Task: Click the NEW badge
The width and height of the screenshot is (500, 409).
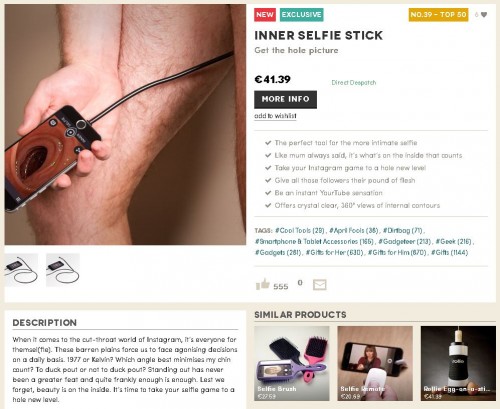Action: pyautogui.click(x=265, y=15)
